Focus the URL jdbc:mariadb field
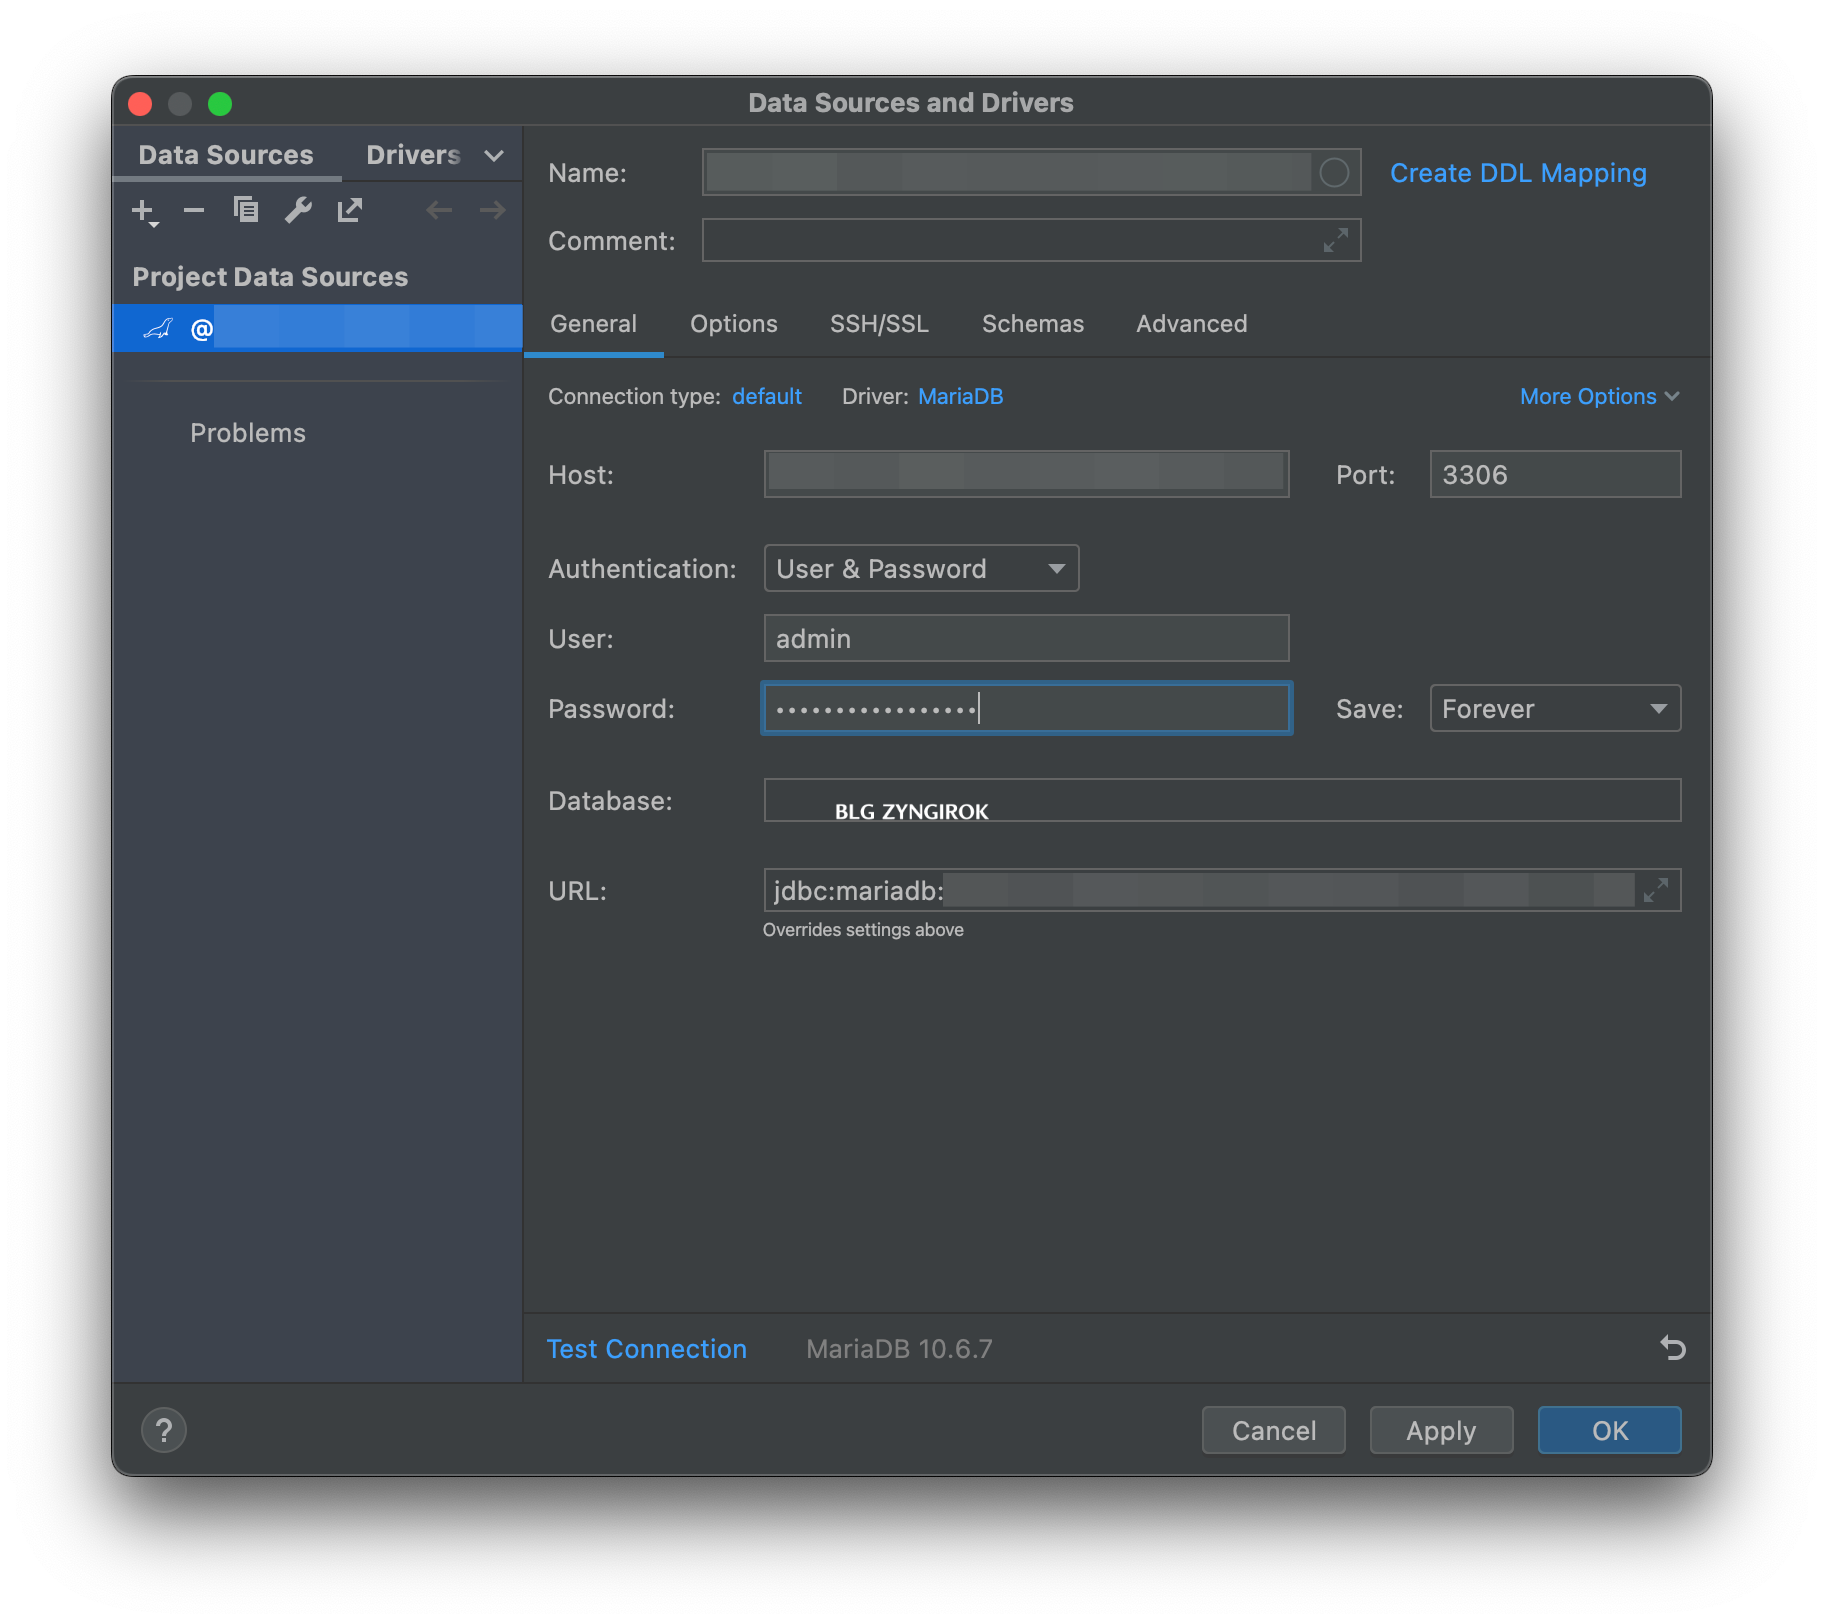 [x=1222, y=890]
